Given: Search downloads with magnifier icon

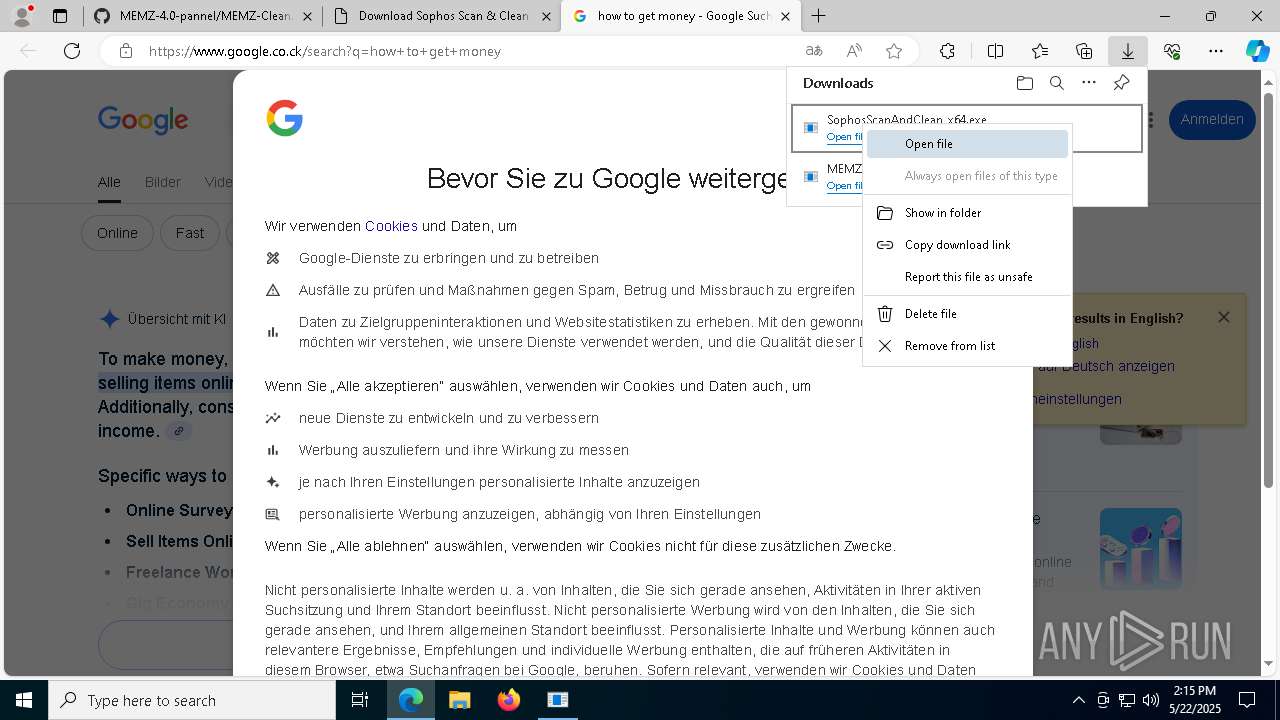Looking at the screenshot, I should point(1056,83).
